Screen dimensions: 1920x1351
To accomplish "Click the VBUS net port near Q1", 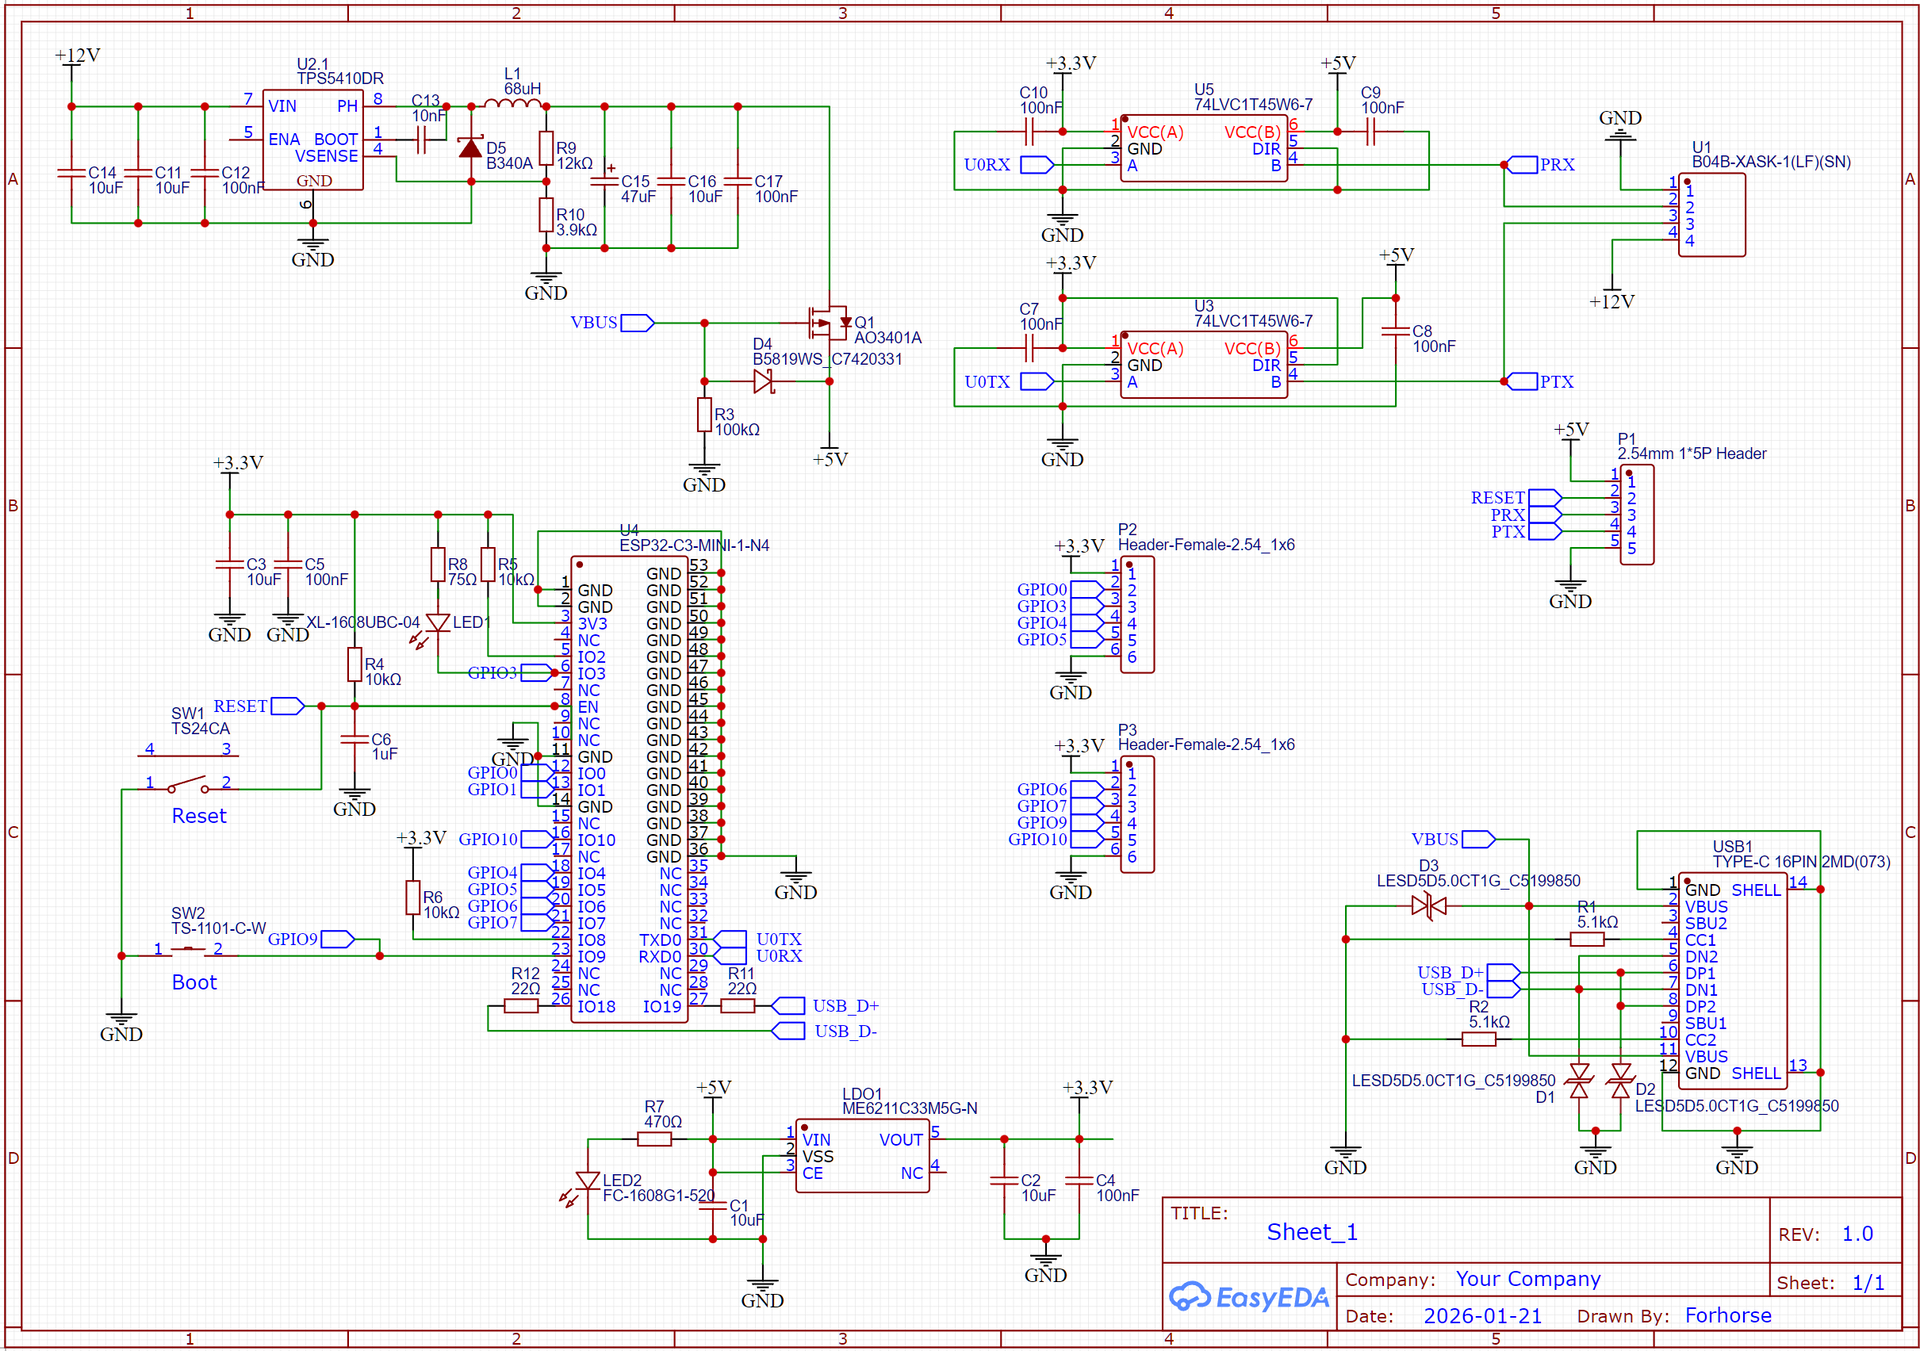I will tap(636, 322).
